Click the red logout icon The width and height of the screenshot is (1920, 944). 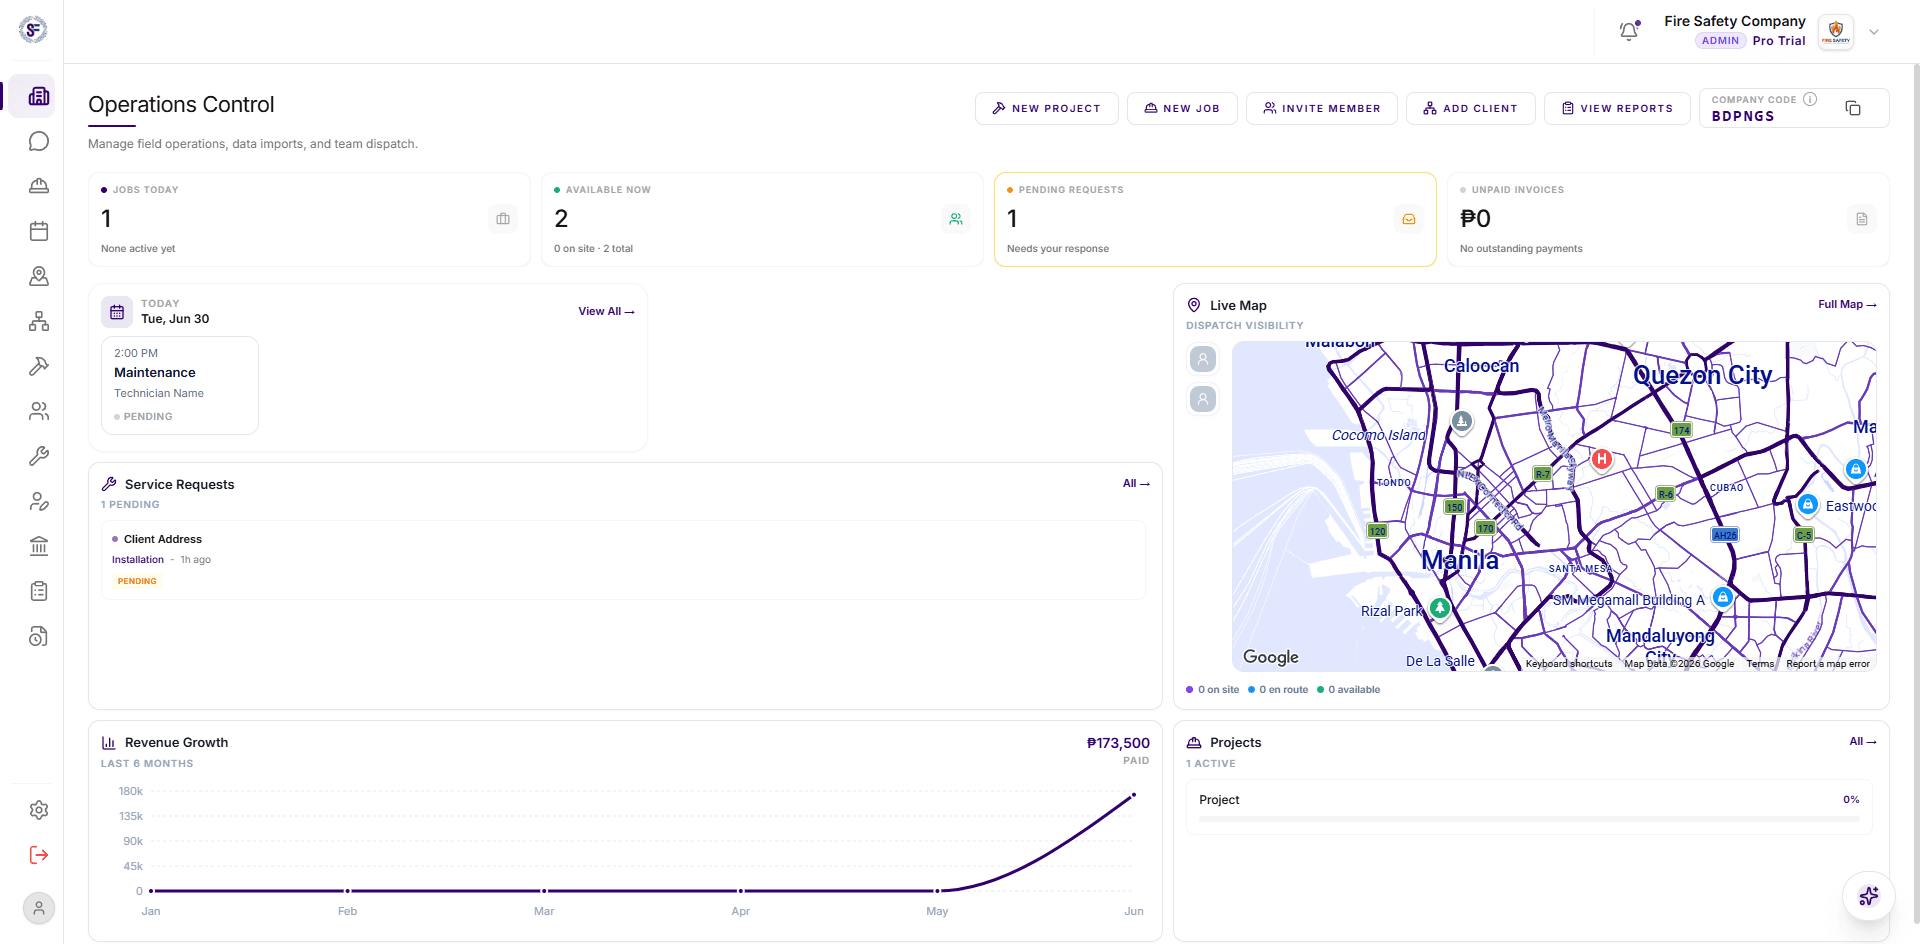(x=39, y=855)
